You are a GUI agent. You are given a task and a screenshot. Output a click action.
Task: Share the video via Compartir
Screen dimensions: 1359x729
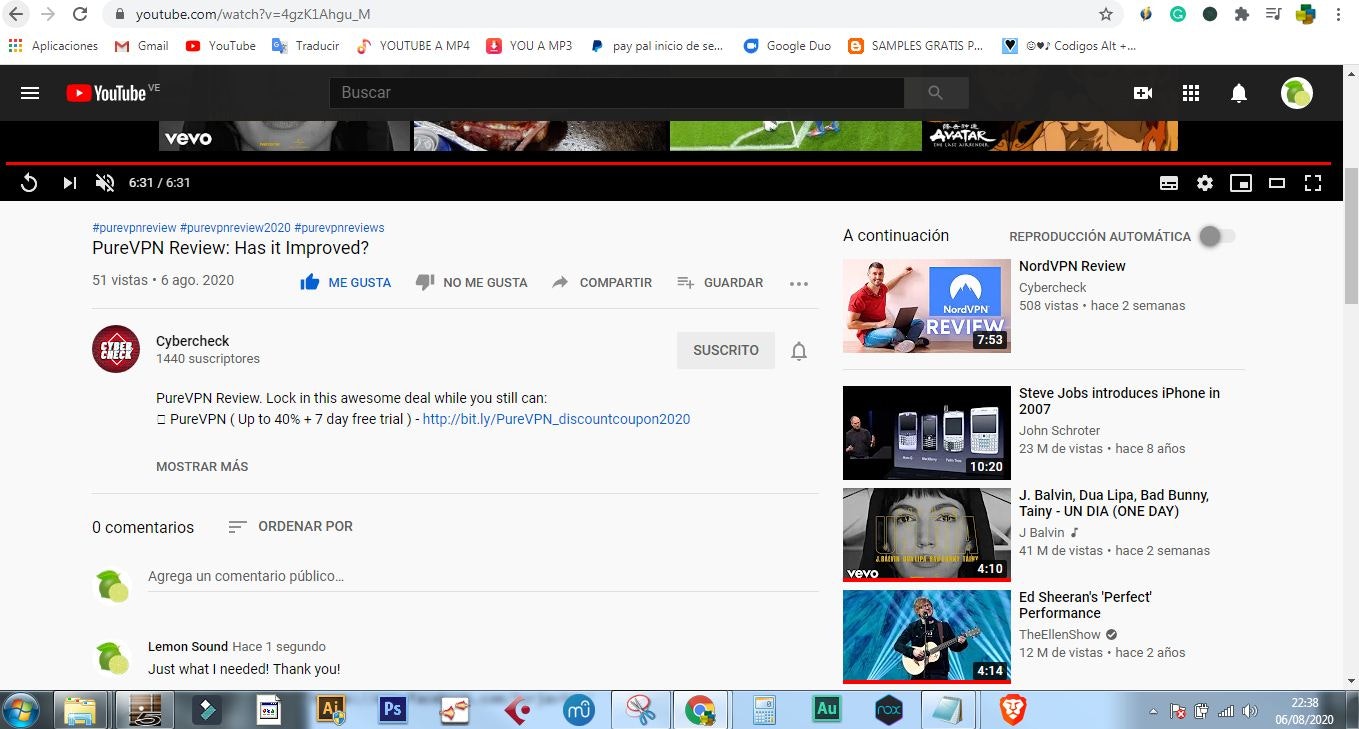[x=602, y=283]
